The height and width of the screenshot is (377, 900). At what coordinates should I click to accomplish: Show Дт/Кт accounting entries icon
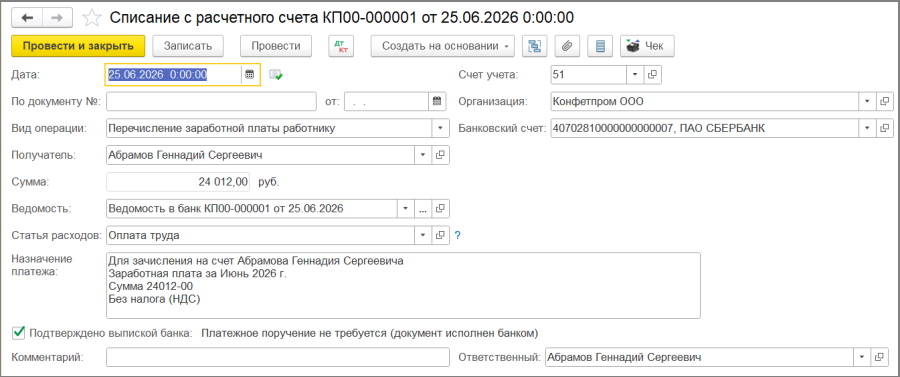tap(341, 46)
